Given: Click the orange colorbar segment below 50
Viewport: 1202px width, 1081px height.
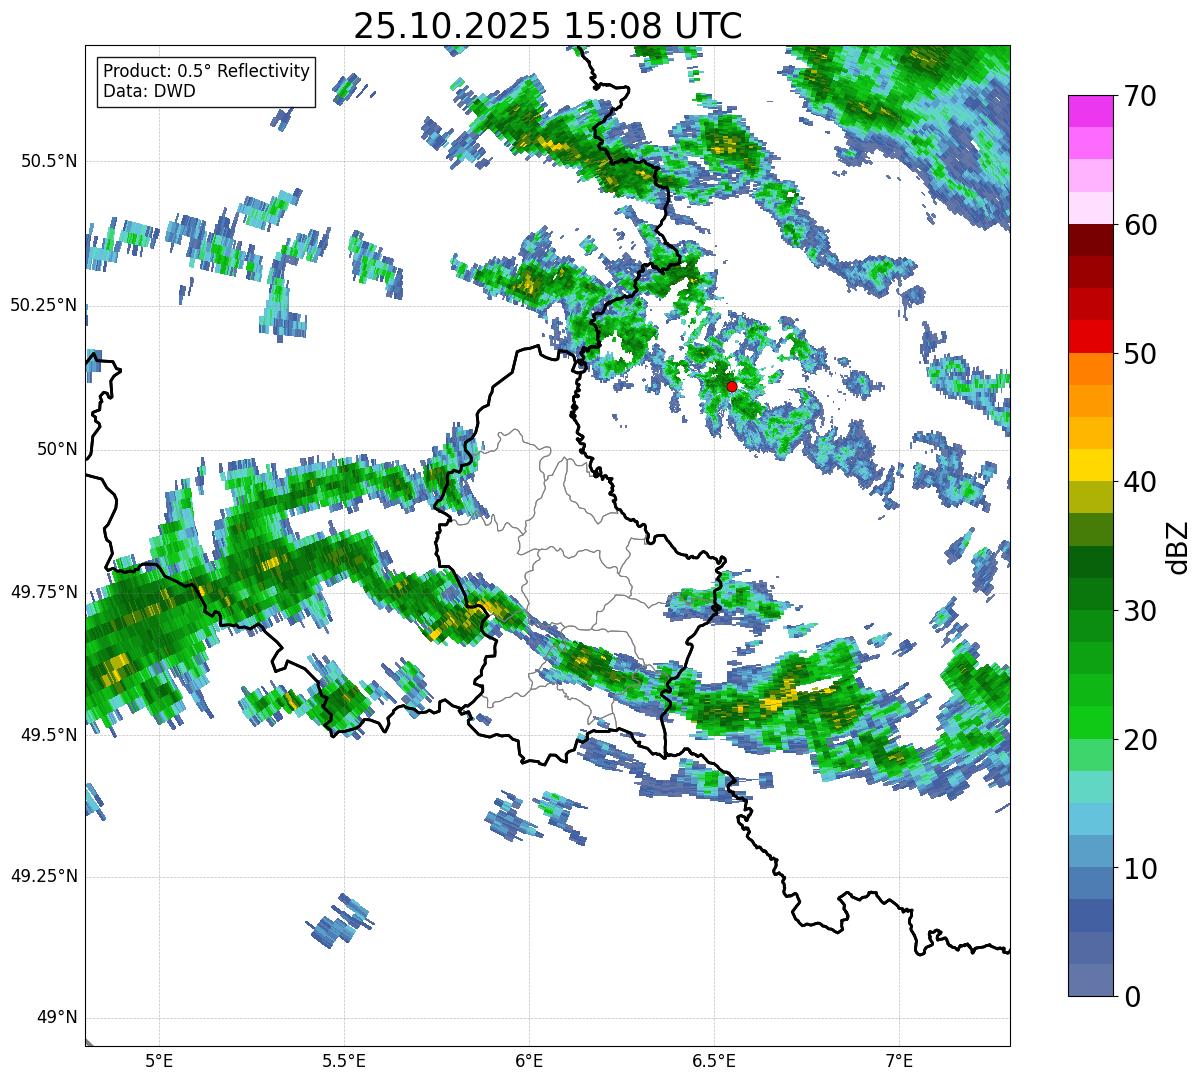Looking at the screenshot, I should 1090,369.
